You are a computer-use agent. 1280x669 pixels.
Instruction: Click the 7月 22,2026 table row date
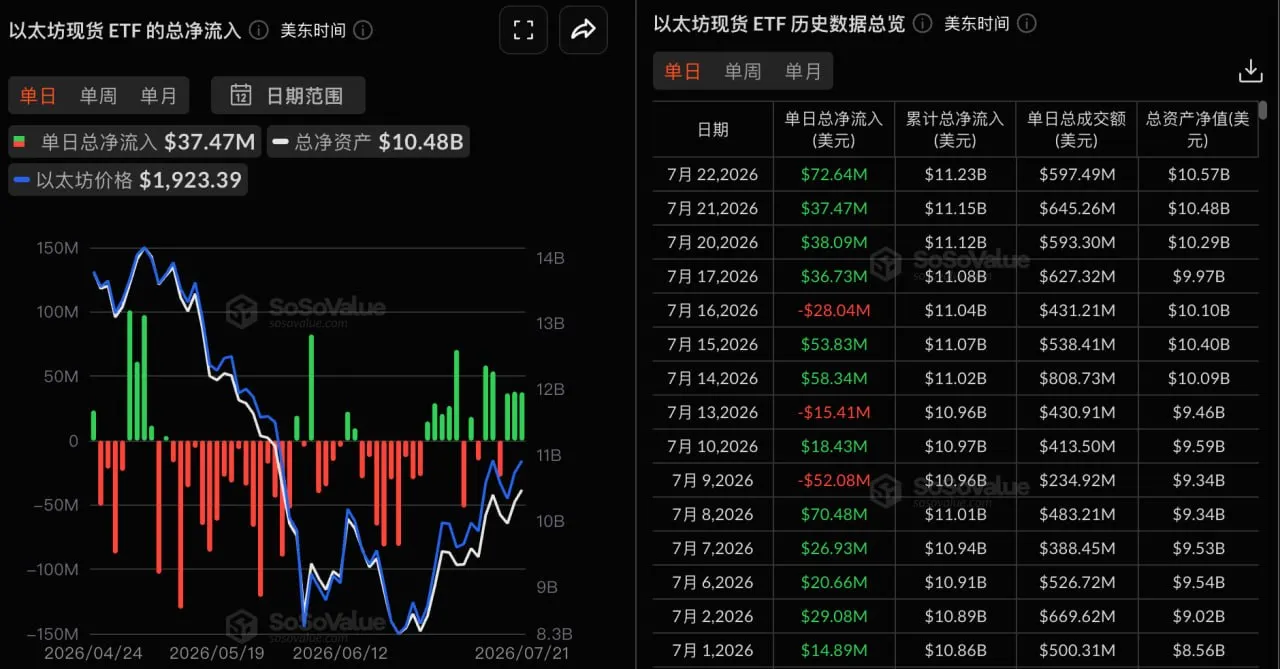713,175
